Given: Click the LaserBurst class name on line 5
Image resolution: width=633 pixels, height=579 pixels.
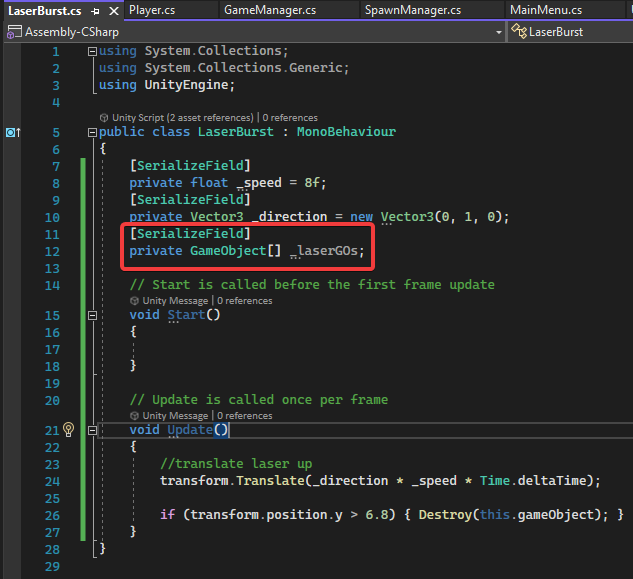Looking at the screenshot, I should point(236,132).
